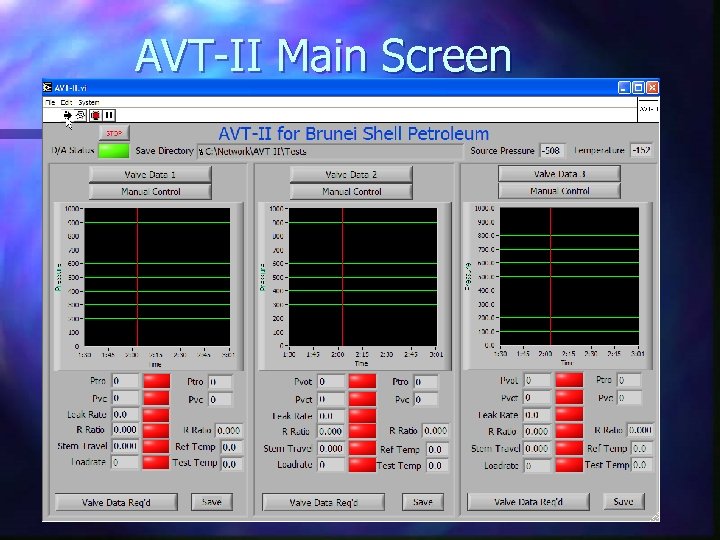Click the red LED beside Loadrate in the Valve Data 1 panel

(x=156, y=462)
